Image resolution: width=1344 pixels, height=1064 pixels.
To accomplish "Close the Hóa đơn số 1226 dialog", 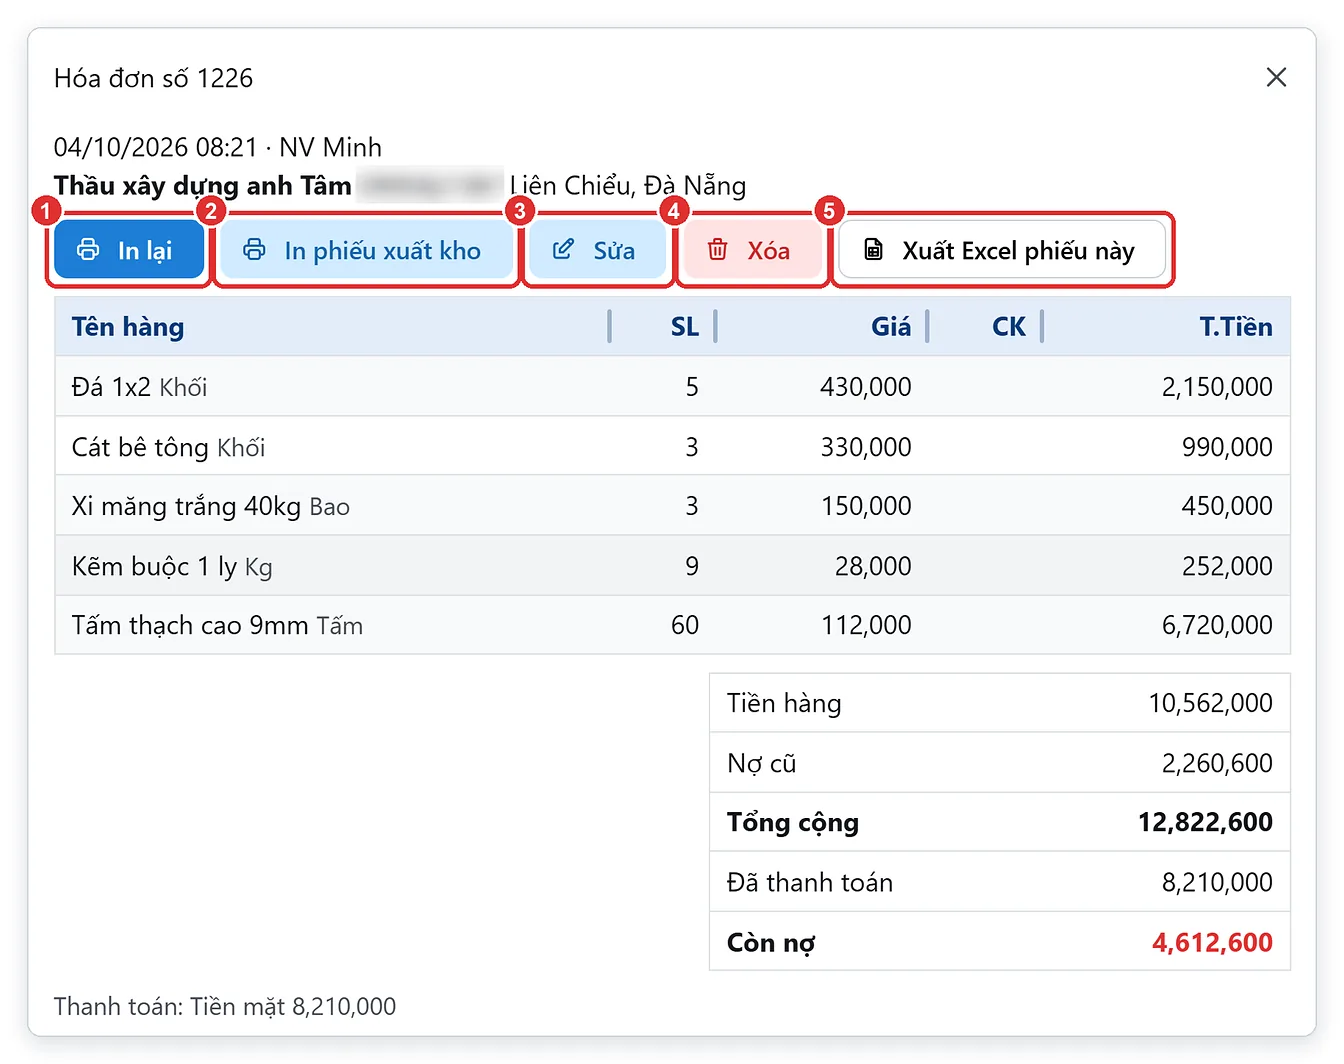I will pyautogui.click(x=1276, y=77).
